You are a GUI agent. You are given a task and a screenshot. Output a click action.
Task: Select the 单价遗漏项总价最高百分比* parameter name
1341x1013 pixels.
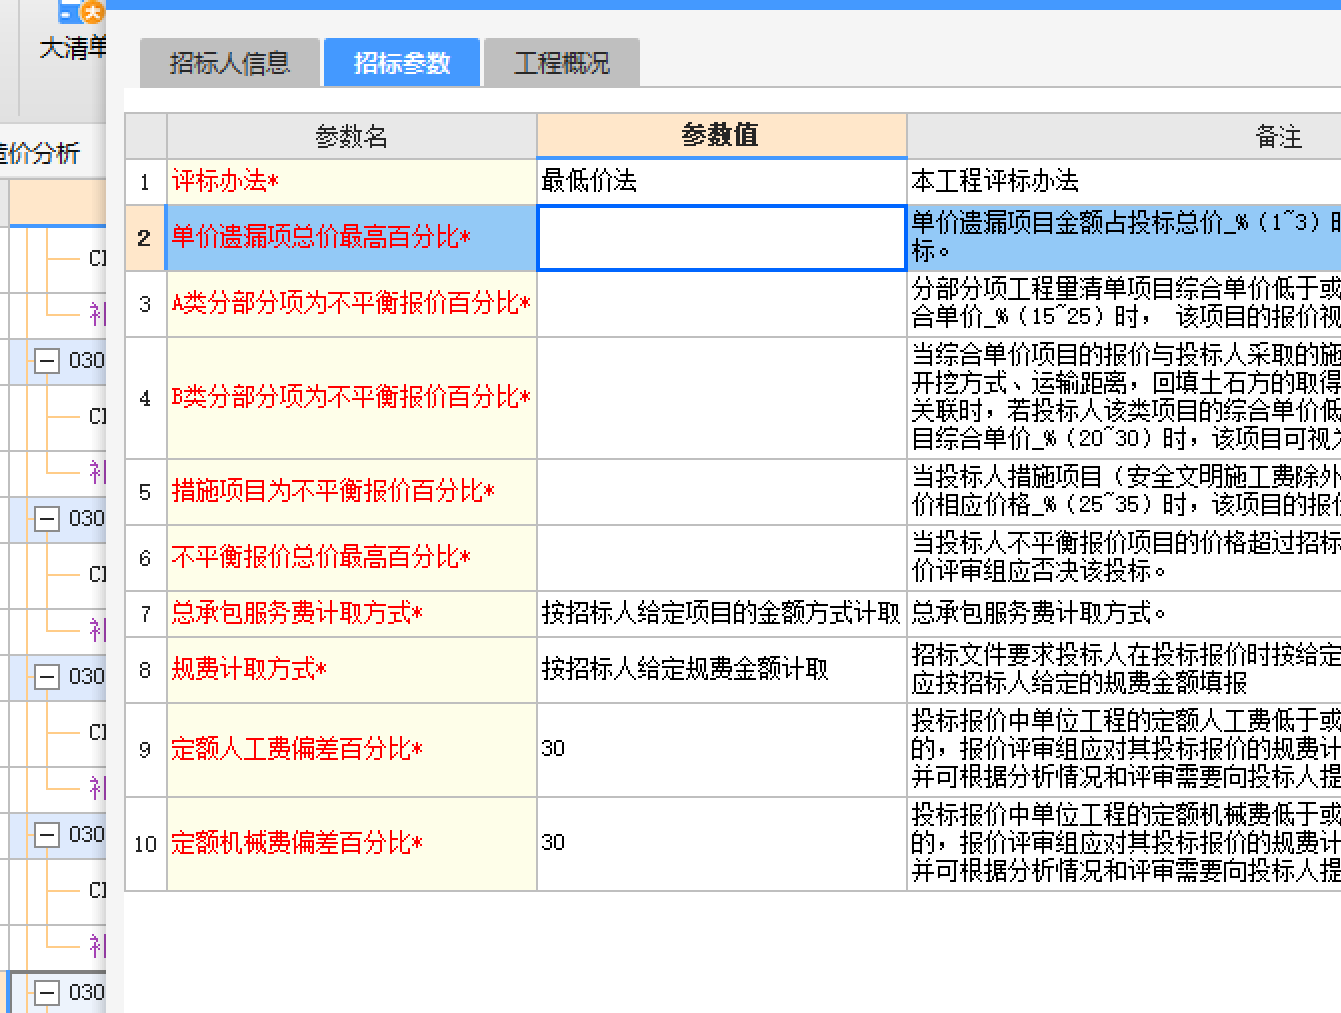(352, 238)
